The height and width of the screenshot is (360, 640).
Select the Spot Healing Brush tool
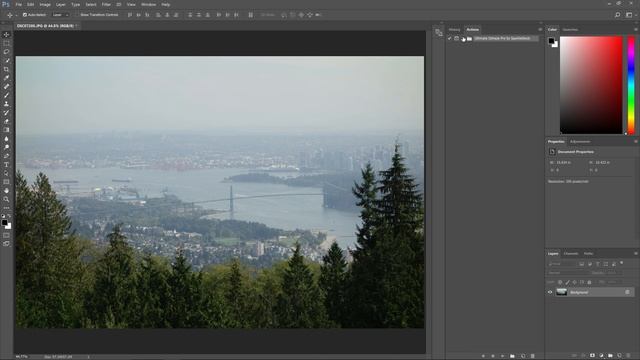(x=6, y=87)
